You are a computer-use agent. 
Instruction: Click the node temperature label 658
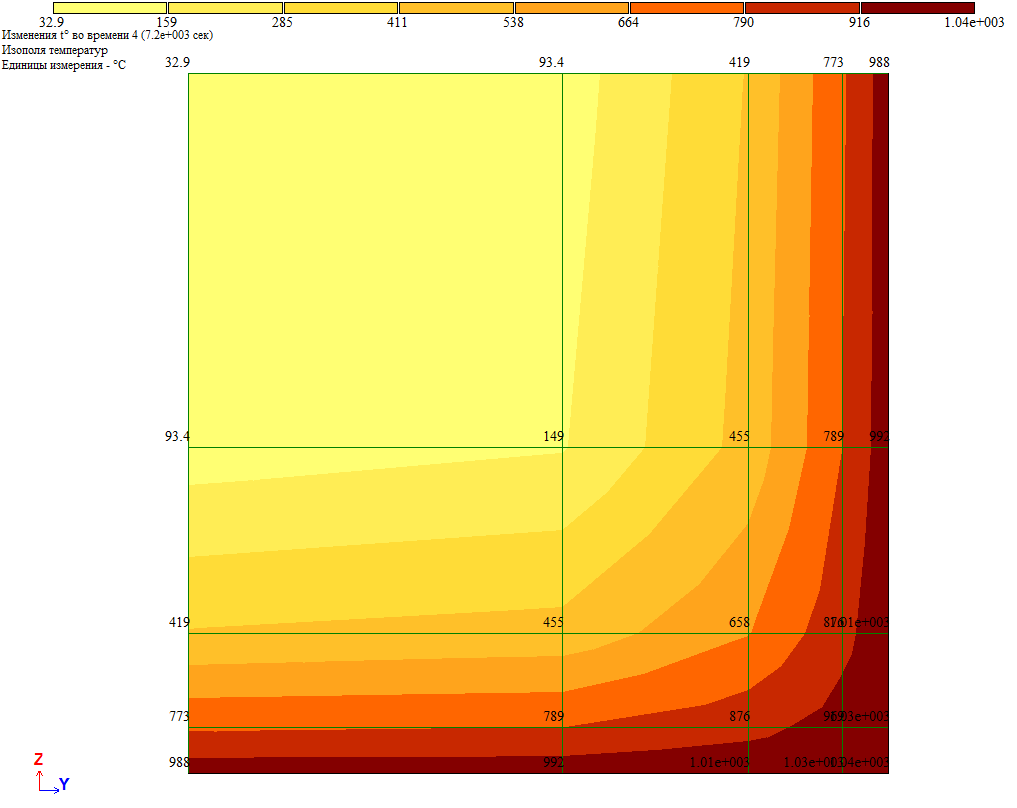point(739,623)
